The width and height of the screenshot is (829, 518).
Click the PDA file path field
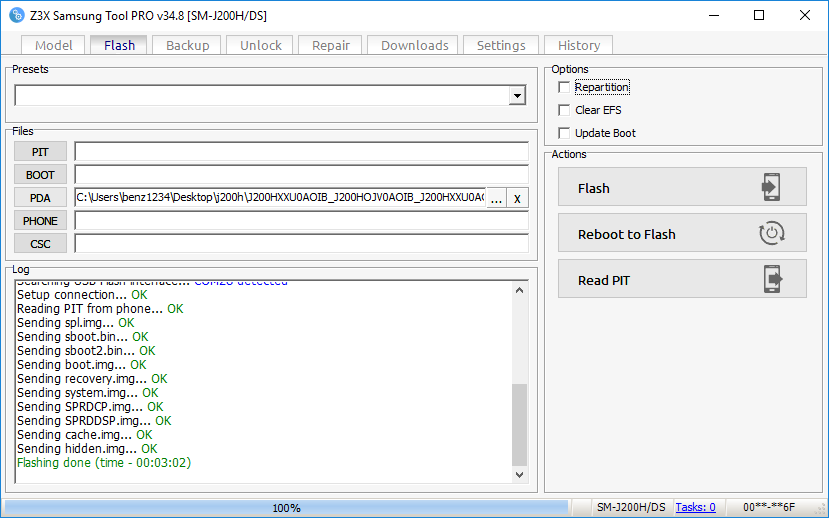tap(280, 198)
